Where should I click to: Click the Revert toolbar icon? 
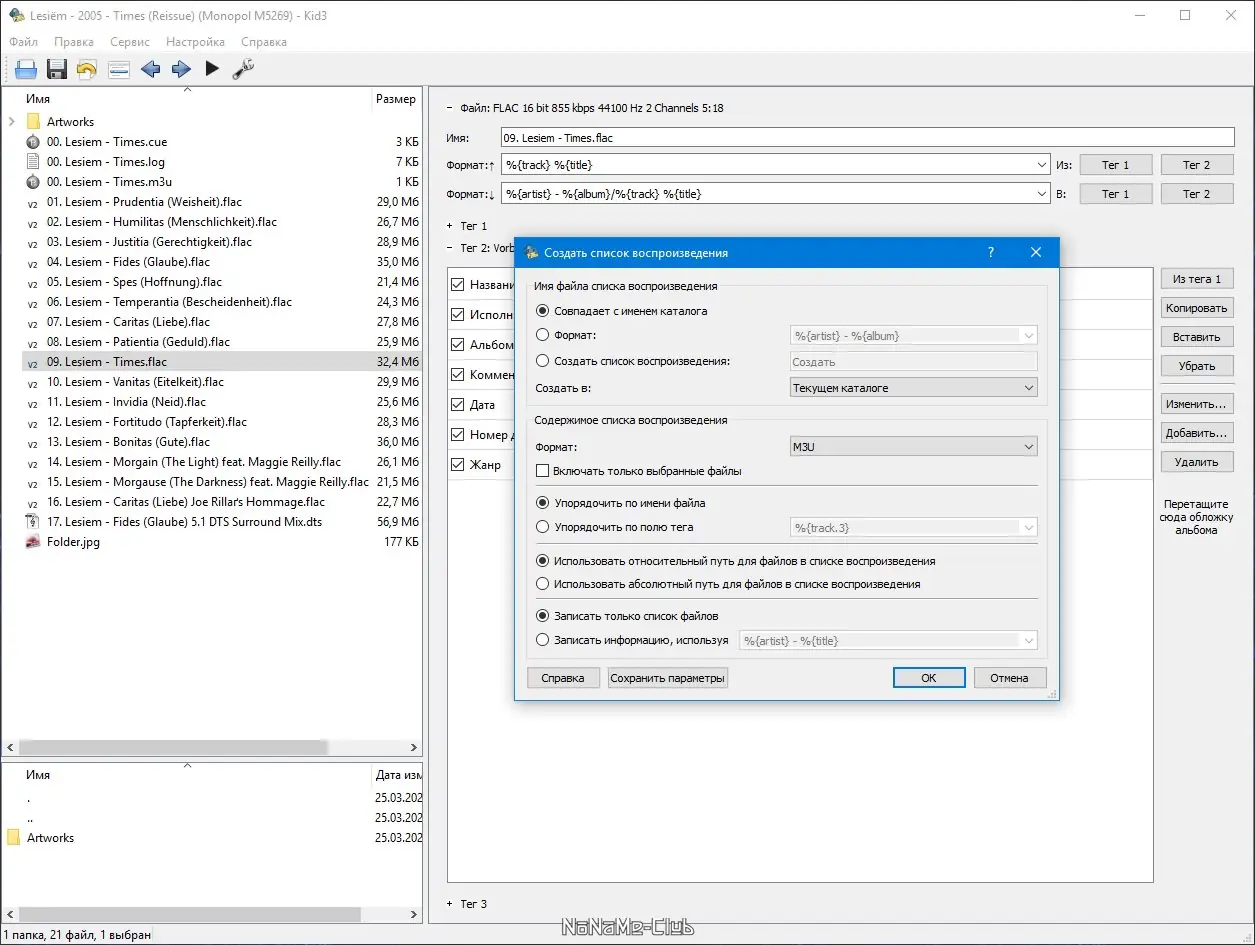point(87,69)
